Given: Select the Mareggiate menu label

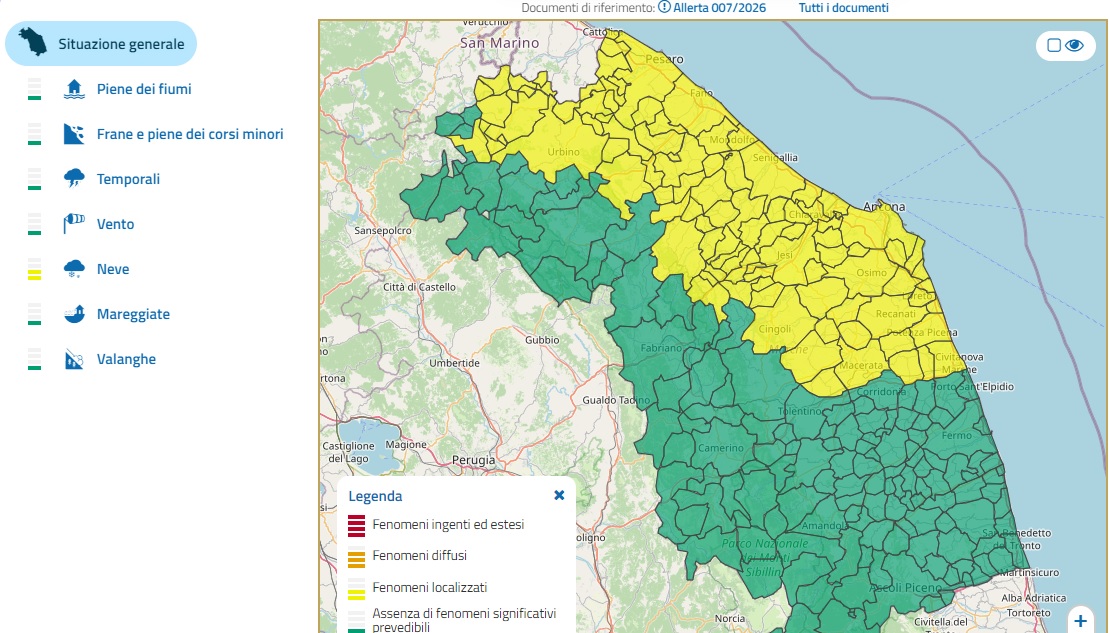Looking at the screenshot, I should click(133, 314).
